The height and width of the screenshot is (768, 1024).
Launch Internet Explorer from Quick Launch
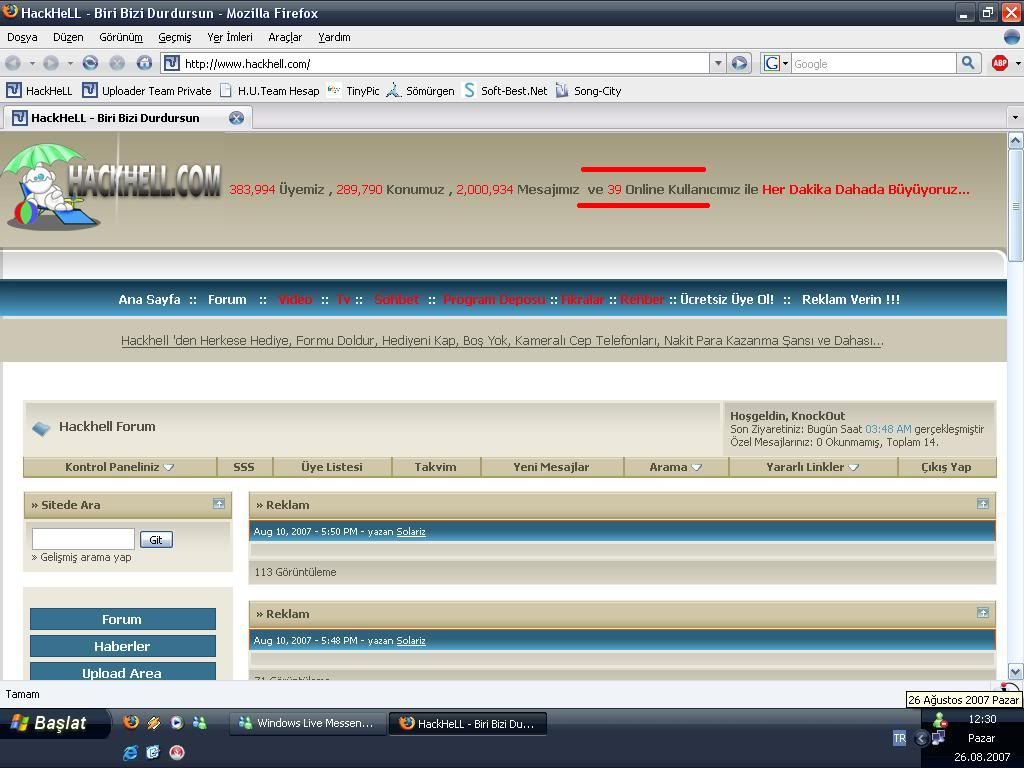[x=131, y=752]
